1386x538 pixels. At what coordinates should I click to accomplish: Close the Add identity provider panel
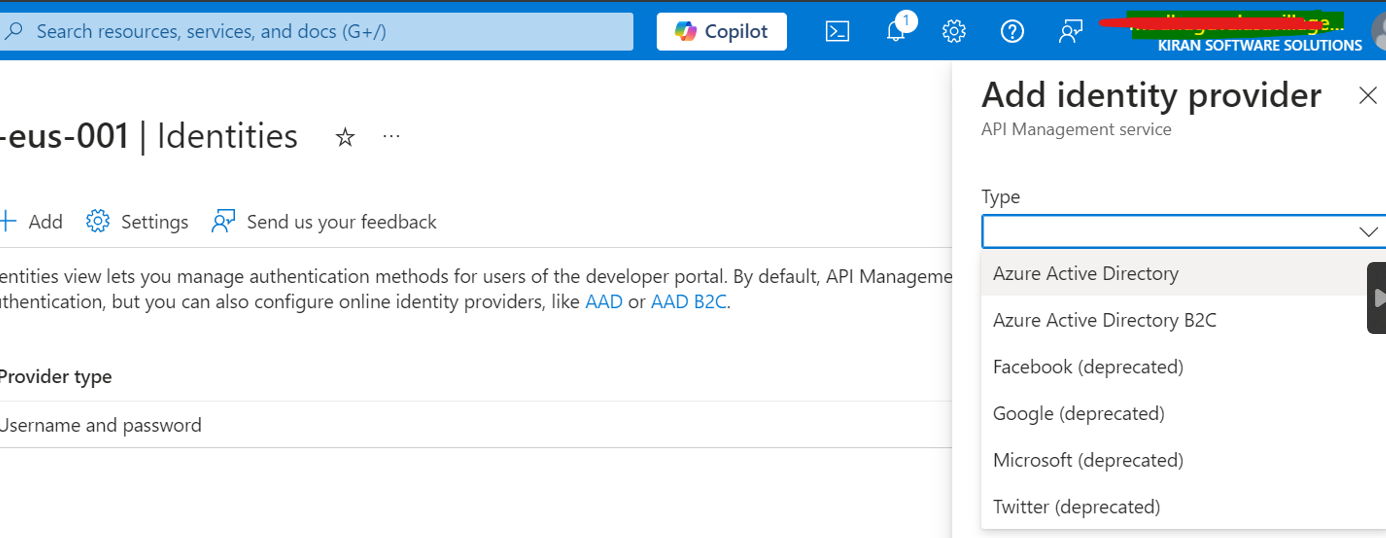[x=1368, y=95]
